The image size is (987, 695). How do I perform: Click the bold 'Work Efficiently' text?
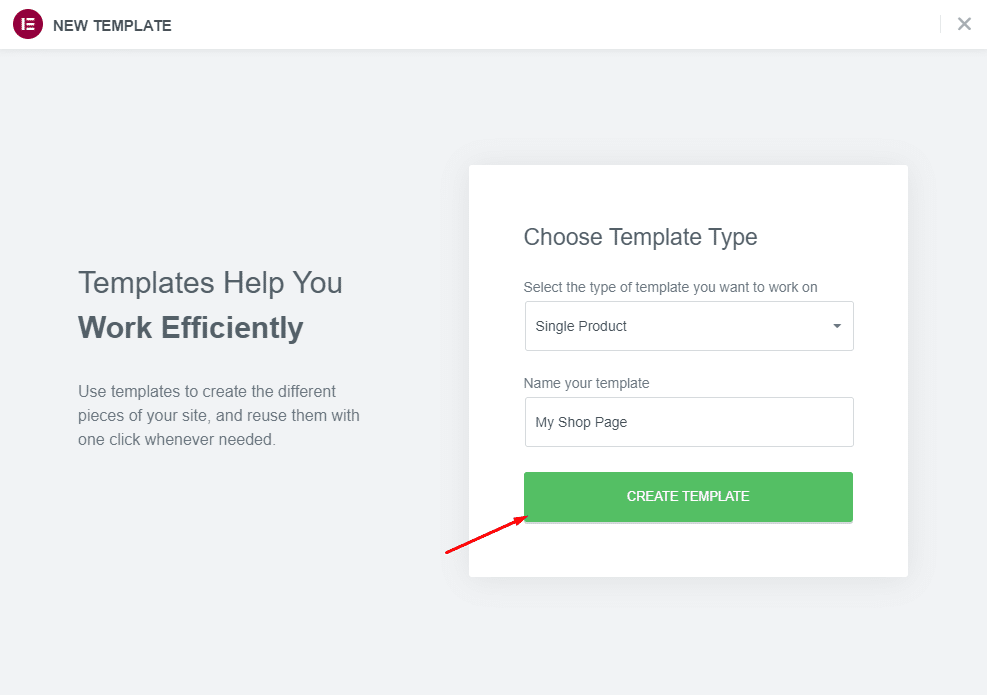pos(191,328)
